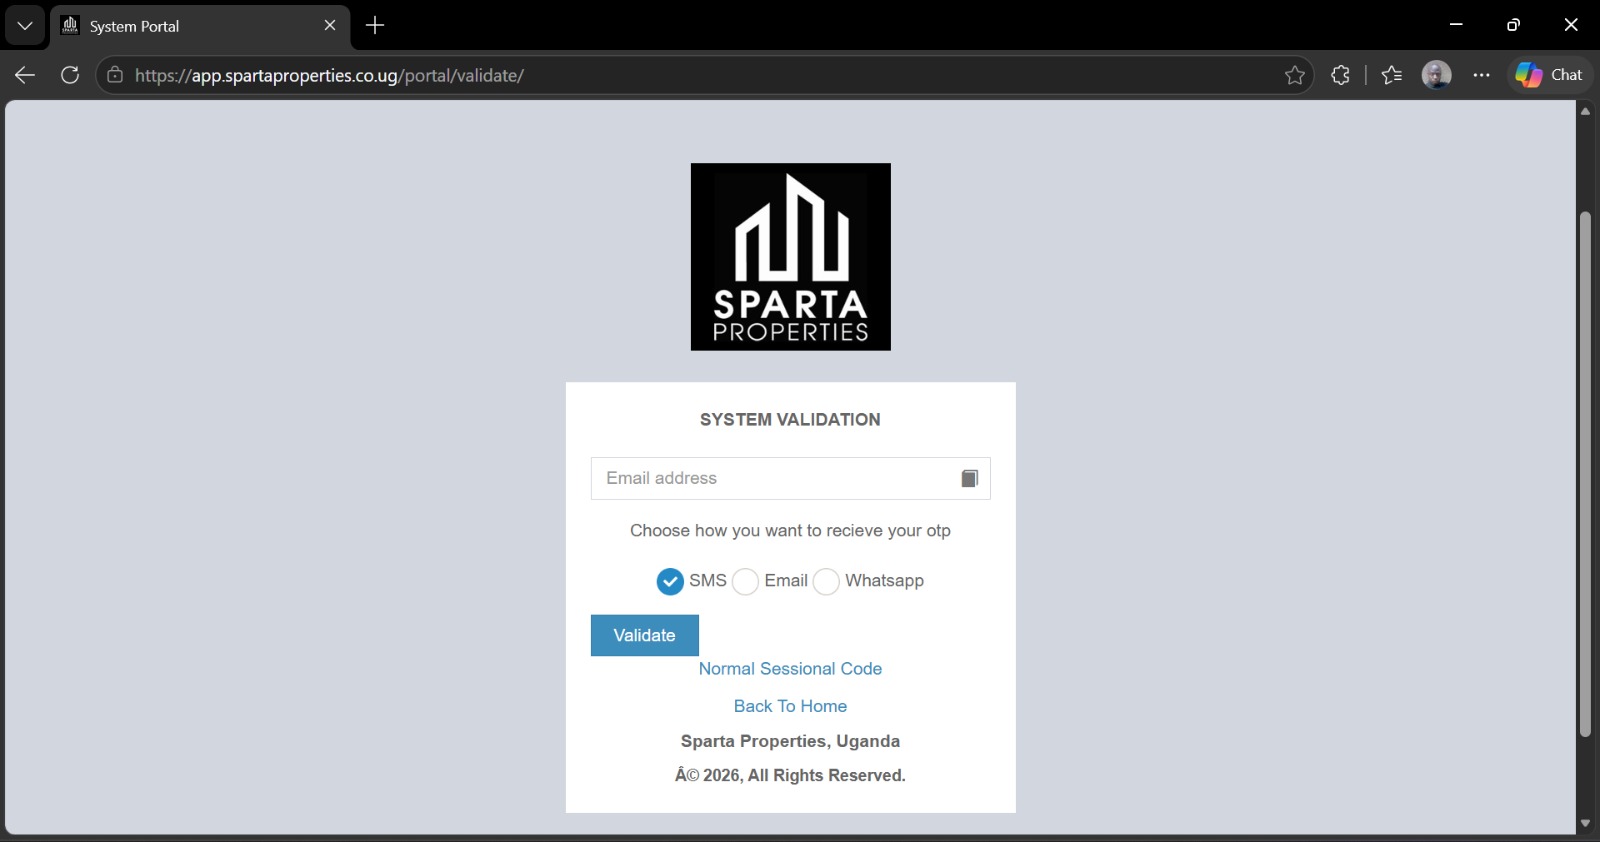Click the page vertical scrollbar thumb
This screenshot has height=842, width=1600.
click(x=1585, y=475)
